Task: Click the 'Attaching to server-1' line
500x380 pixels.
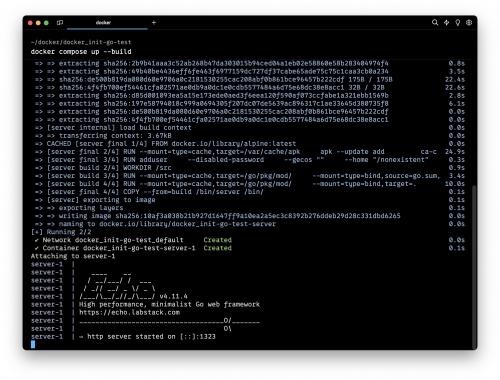Action: (x=73, y=256)
